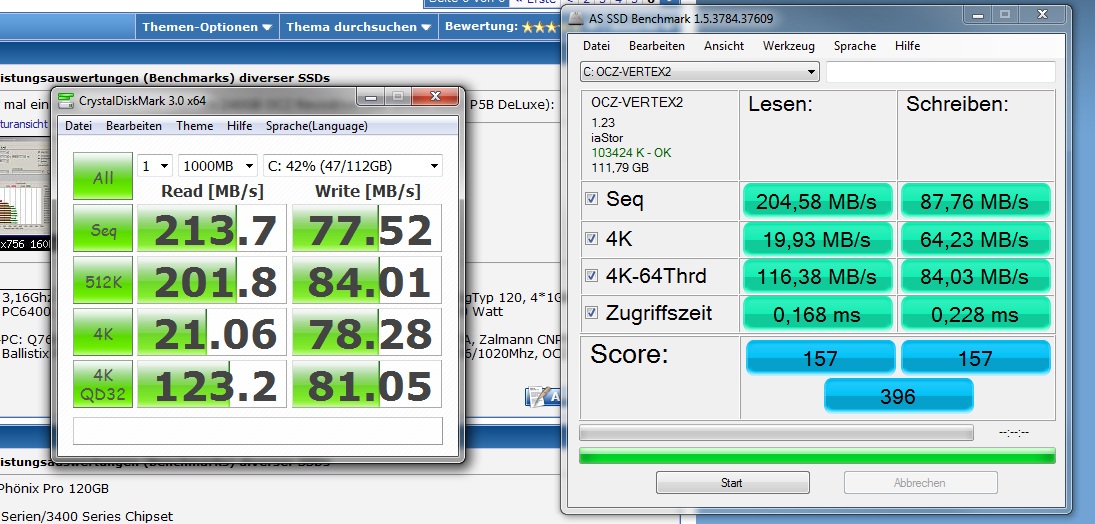Viewport: 1095px width, 524px height.
Task: Click the empty comment field in CrystalDiskMark
Action: click(x=258, y=431)
